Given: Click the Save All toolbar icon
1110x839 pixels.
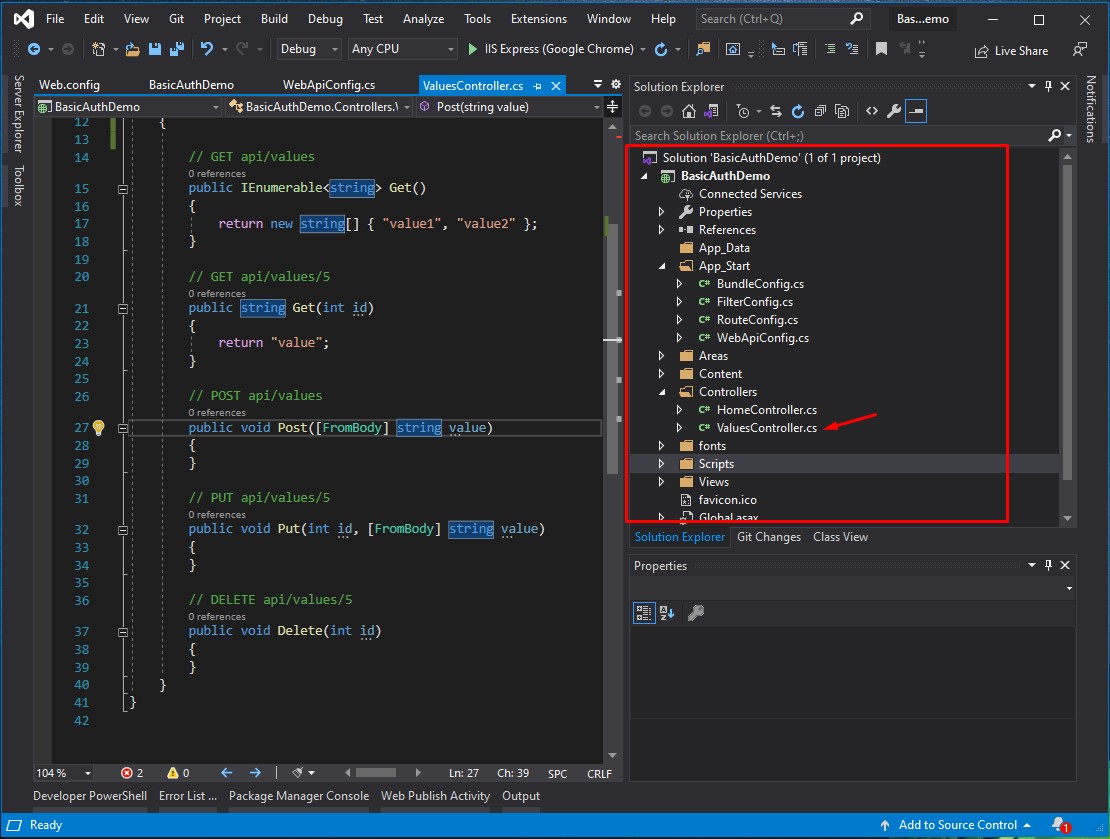Looking at the screenshot, I should pyautogui.click(x=177, y=49).
